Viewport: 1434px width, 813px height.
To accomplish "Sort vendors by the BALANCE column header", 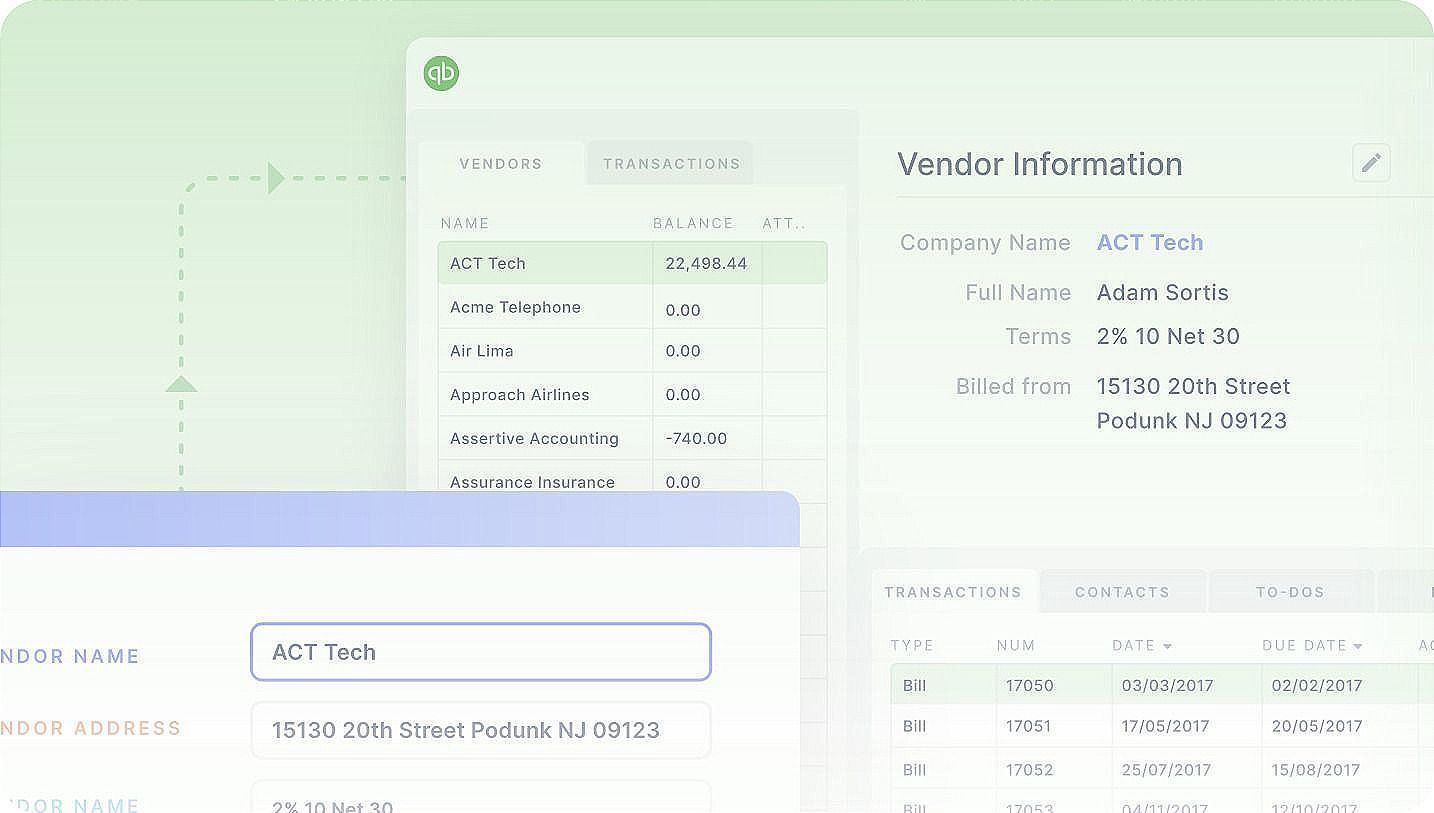I will tap(692, 223).
